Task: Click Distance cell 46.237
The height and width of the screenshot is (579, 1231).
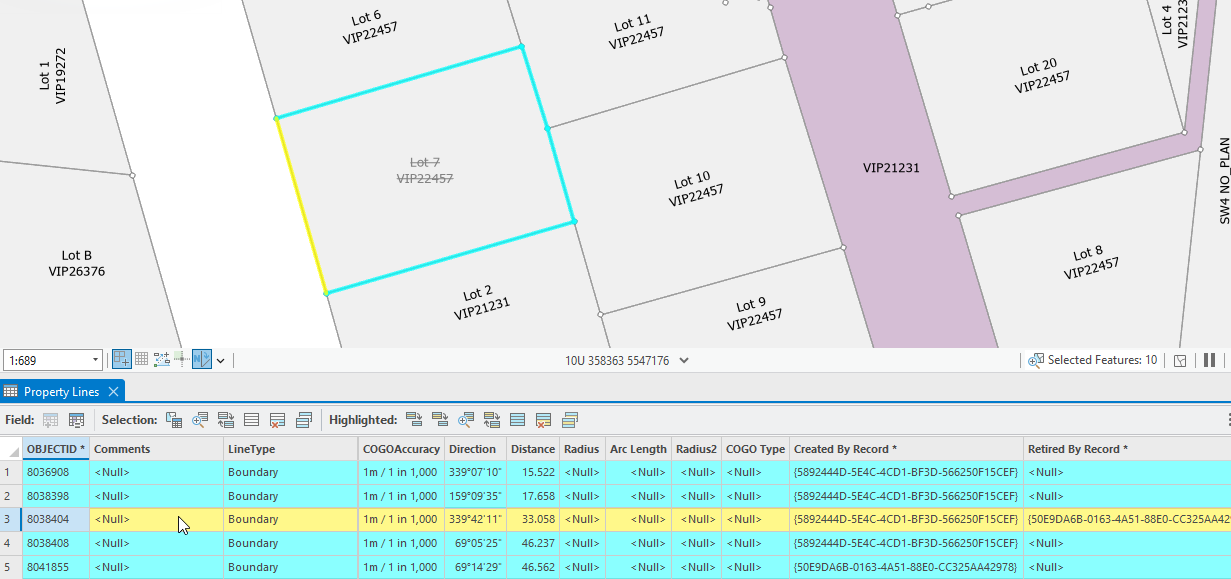Action: 532,543
